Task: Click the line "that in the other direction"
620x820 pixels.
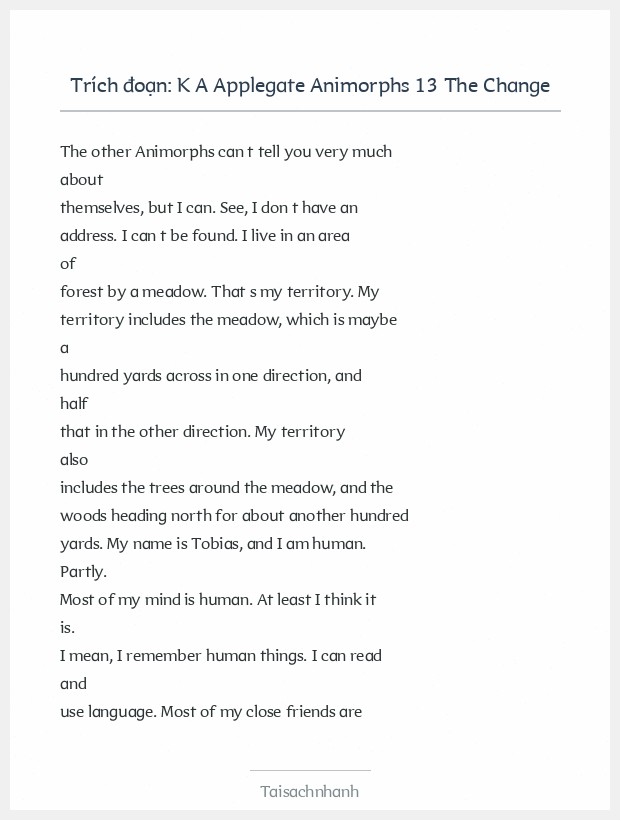Action: coord(202,432)
